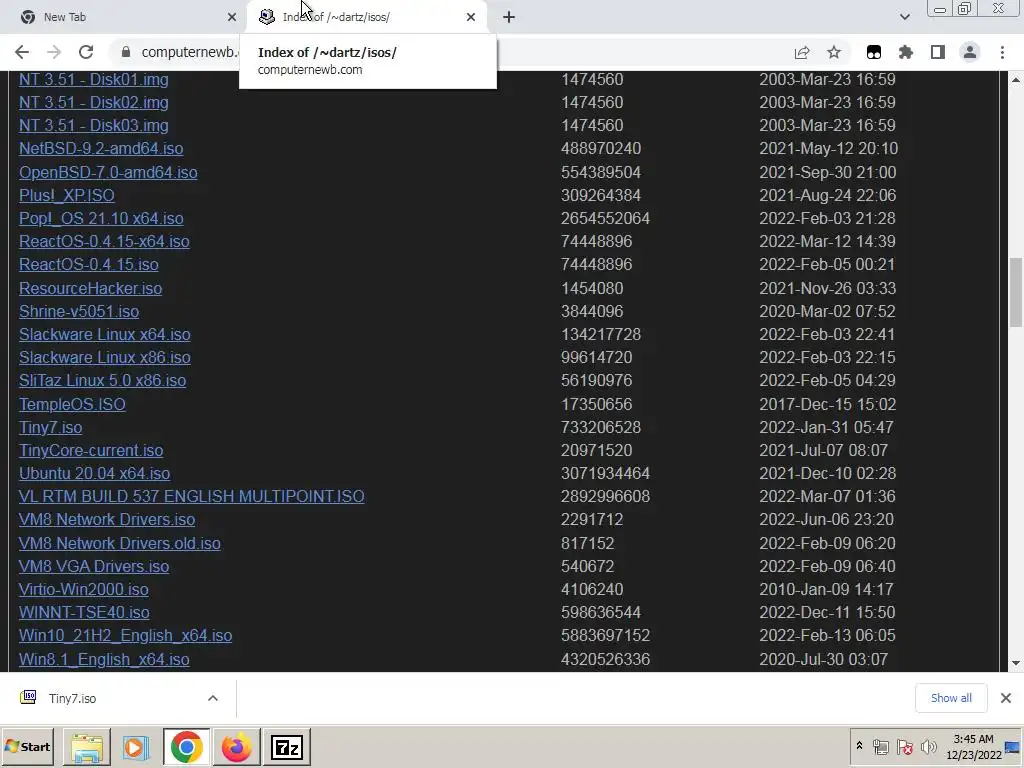Image resolution: width=1024 pixels, height=768 pixels.
Task: Download Win10_21H2_English_x64.iso
Action: point(125,635)
